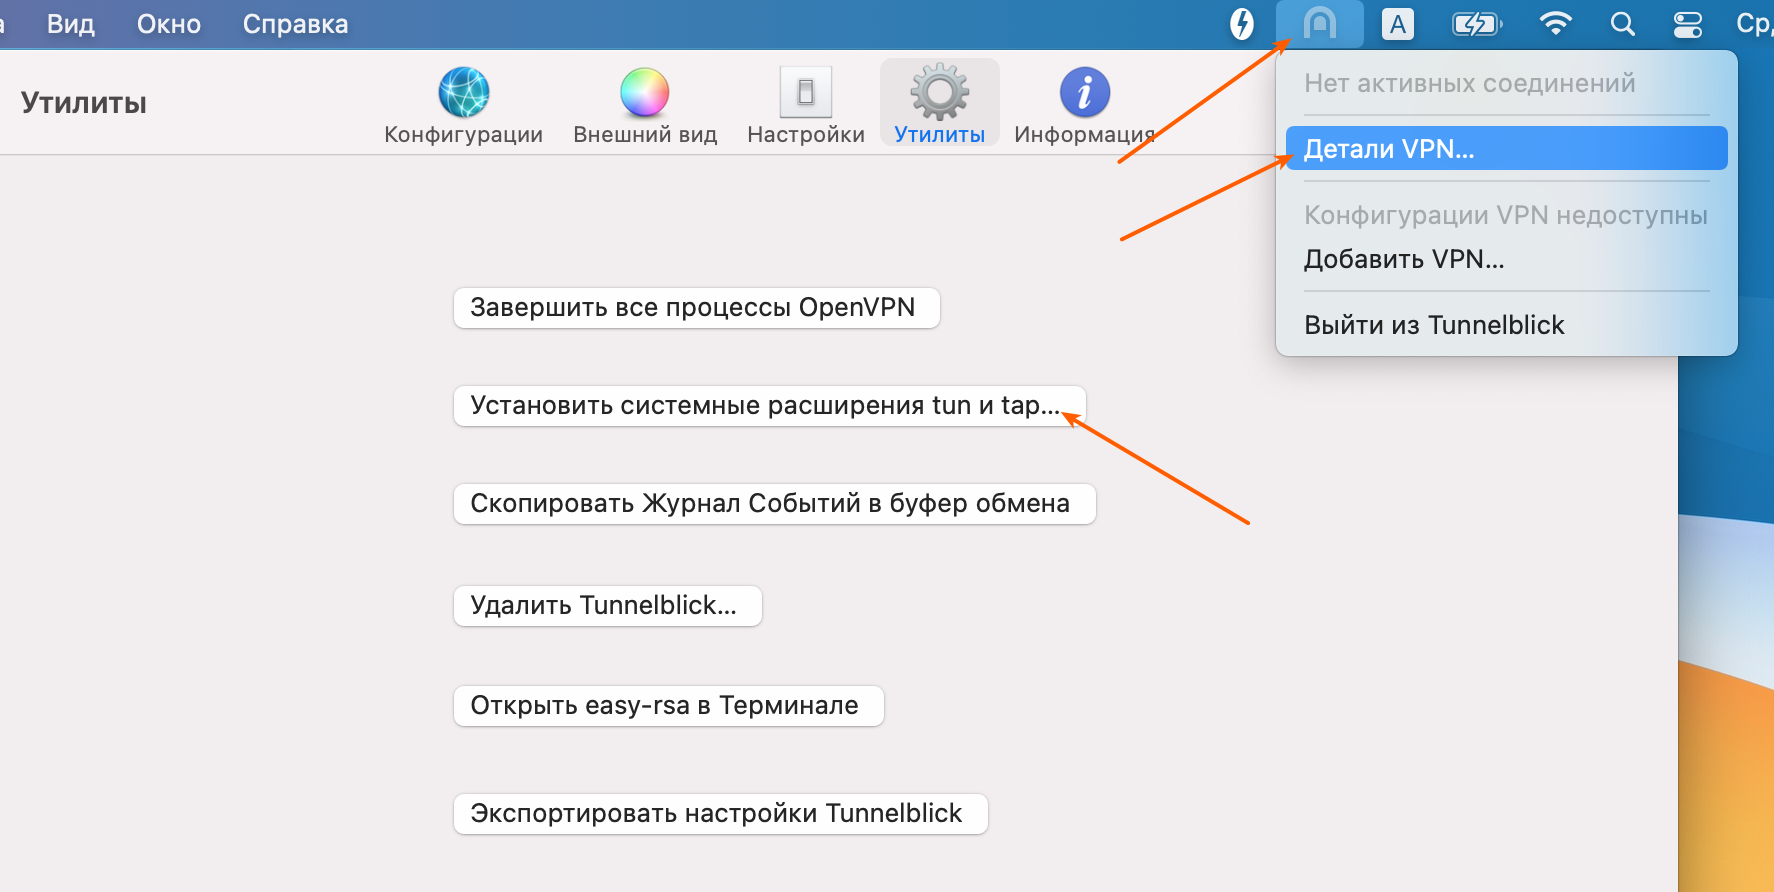Open the Окно menu

[169, 24]
